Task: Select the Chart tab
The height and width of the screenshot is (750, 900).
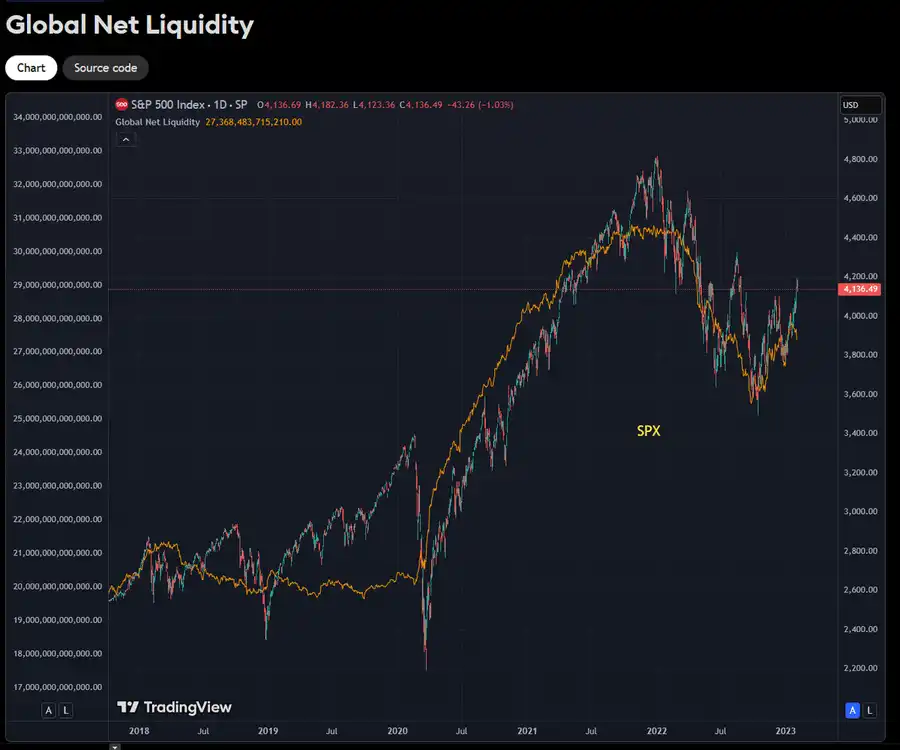Action: pos(31,68)
